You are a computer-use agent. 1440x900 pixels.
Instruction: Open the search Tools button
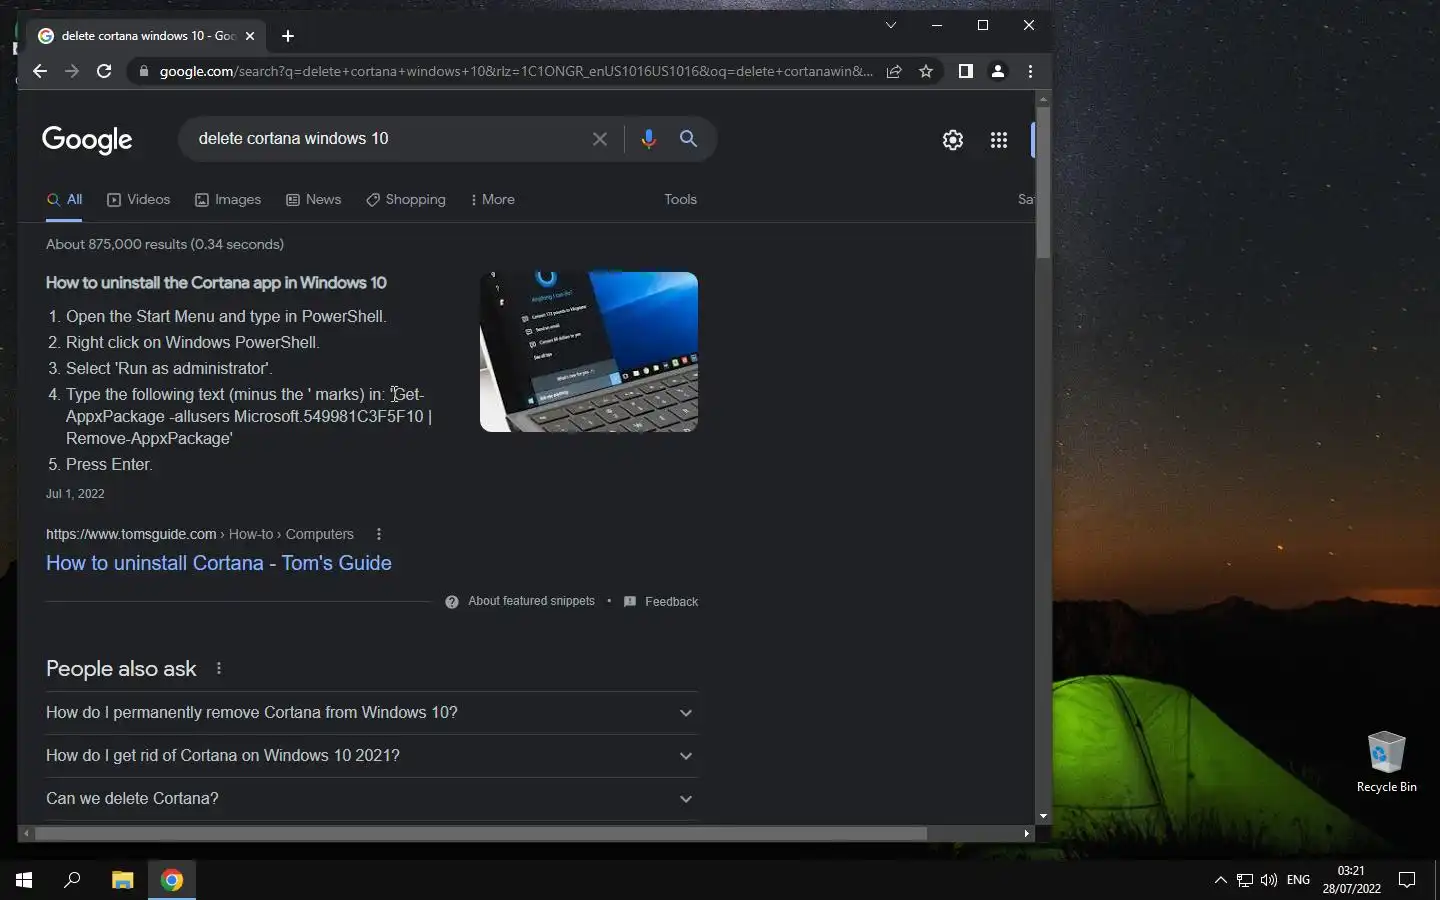(x=680, y=200)
